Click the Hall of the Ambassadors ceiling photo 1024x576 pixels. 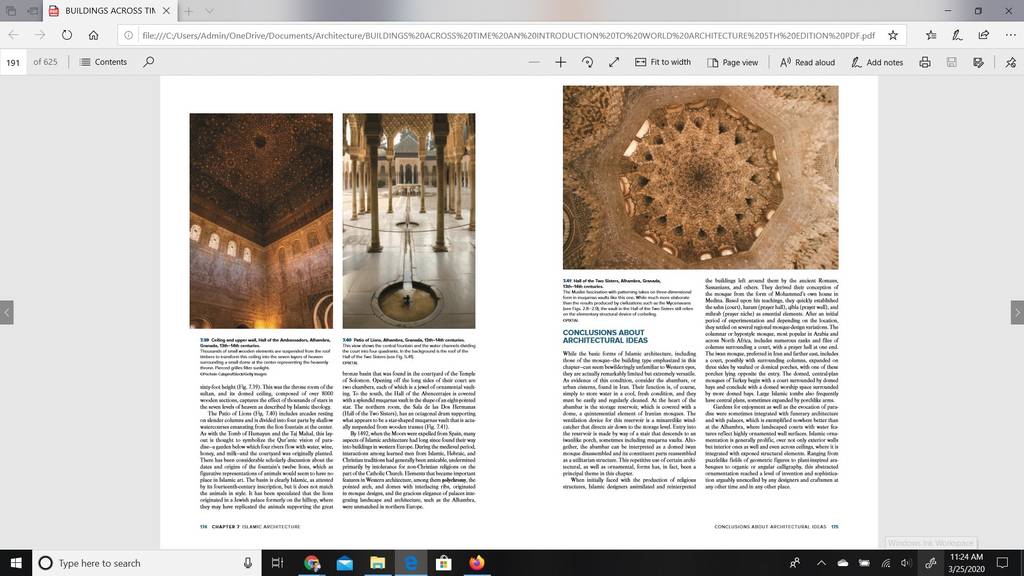pyautogui.click(x=261, y=221)
